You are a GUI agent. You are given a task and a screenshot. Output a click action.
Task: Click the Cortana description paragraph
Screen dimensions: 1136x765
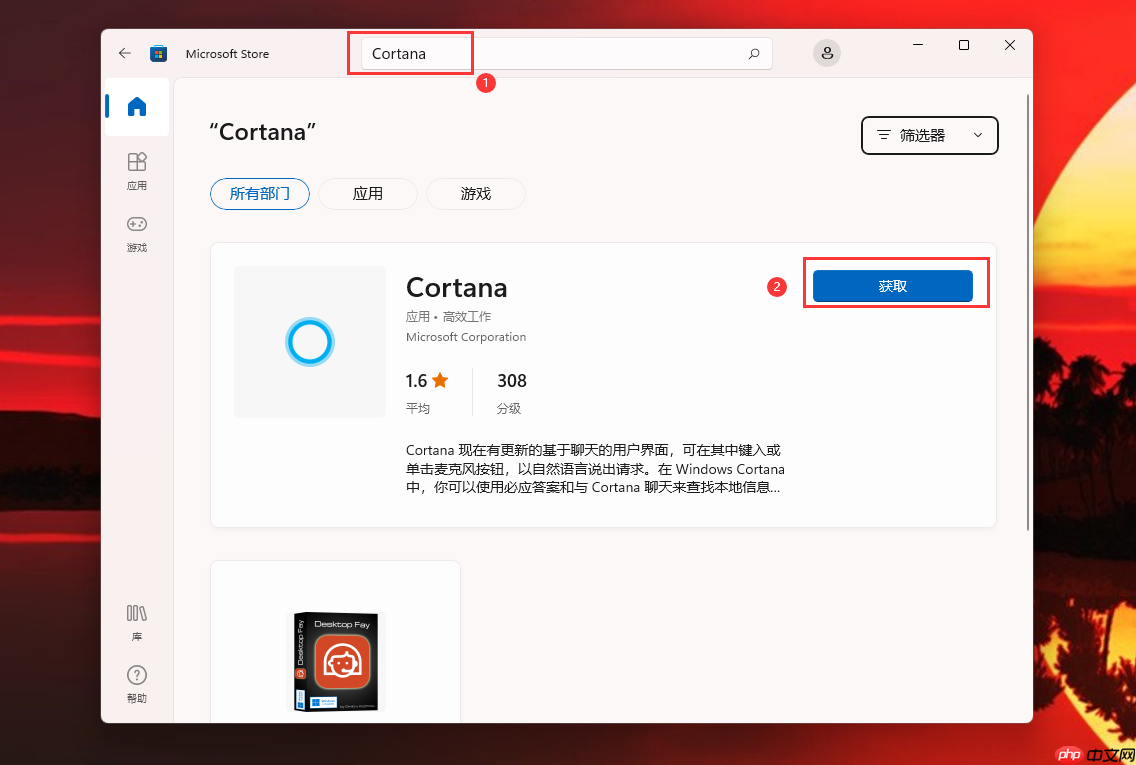click(595, 469)
